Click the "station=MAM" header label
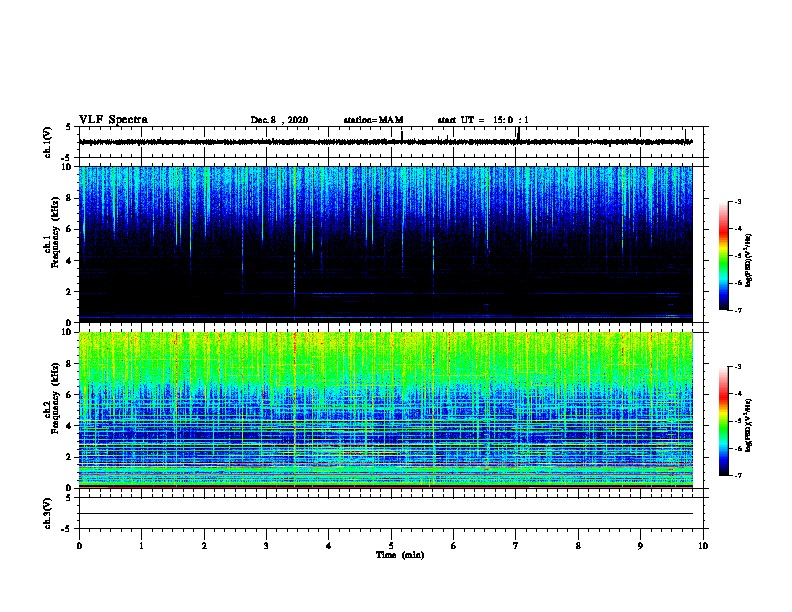 pos(373,120)
